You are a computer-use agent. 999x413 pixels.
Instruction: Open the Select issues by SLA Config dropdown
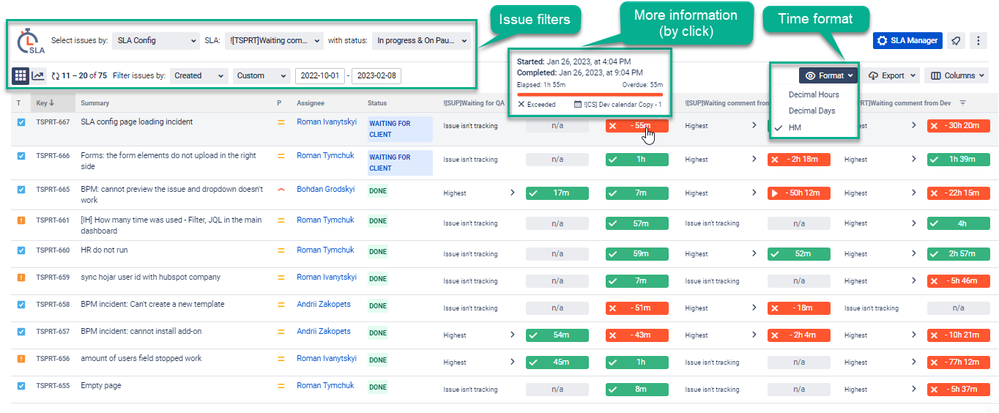[155, 41]
